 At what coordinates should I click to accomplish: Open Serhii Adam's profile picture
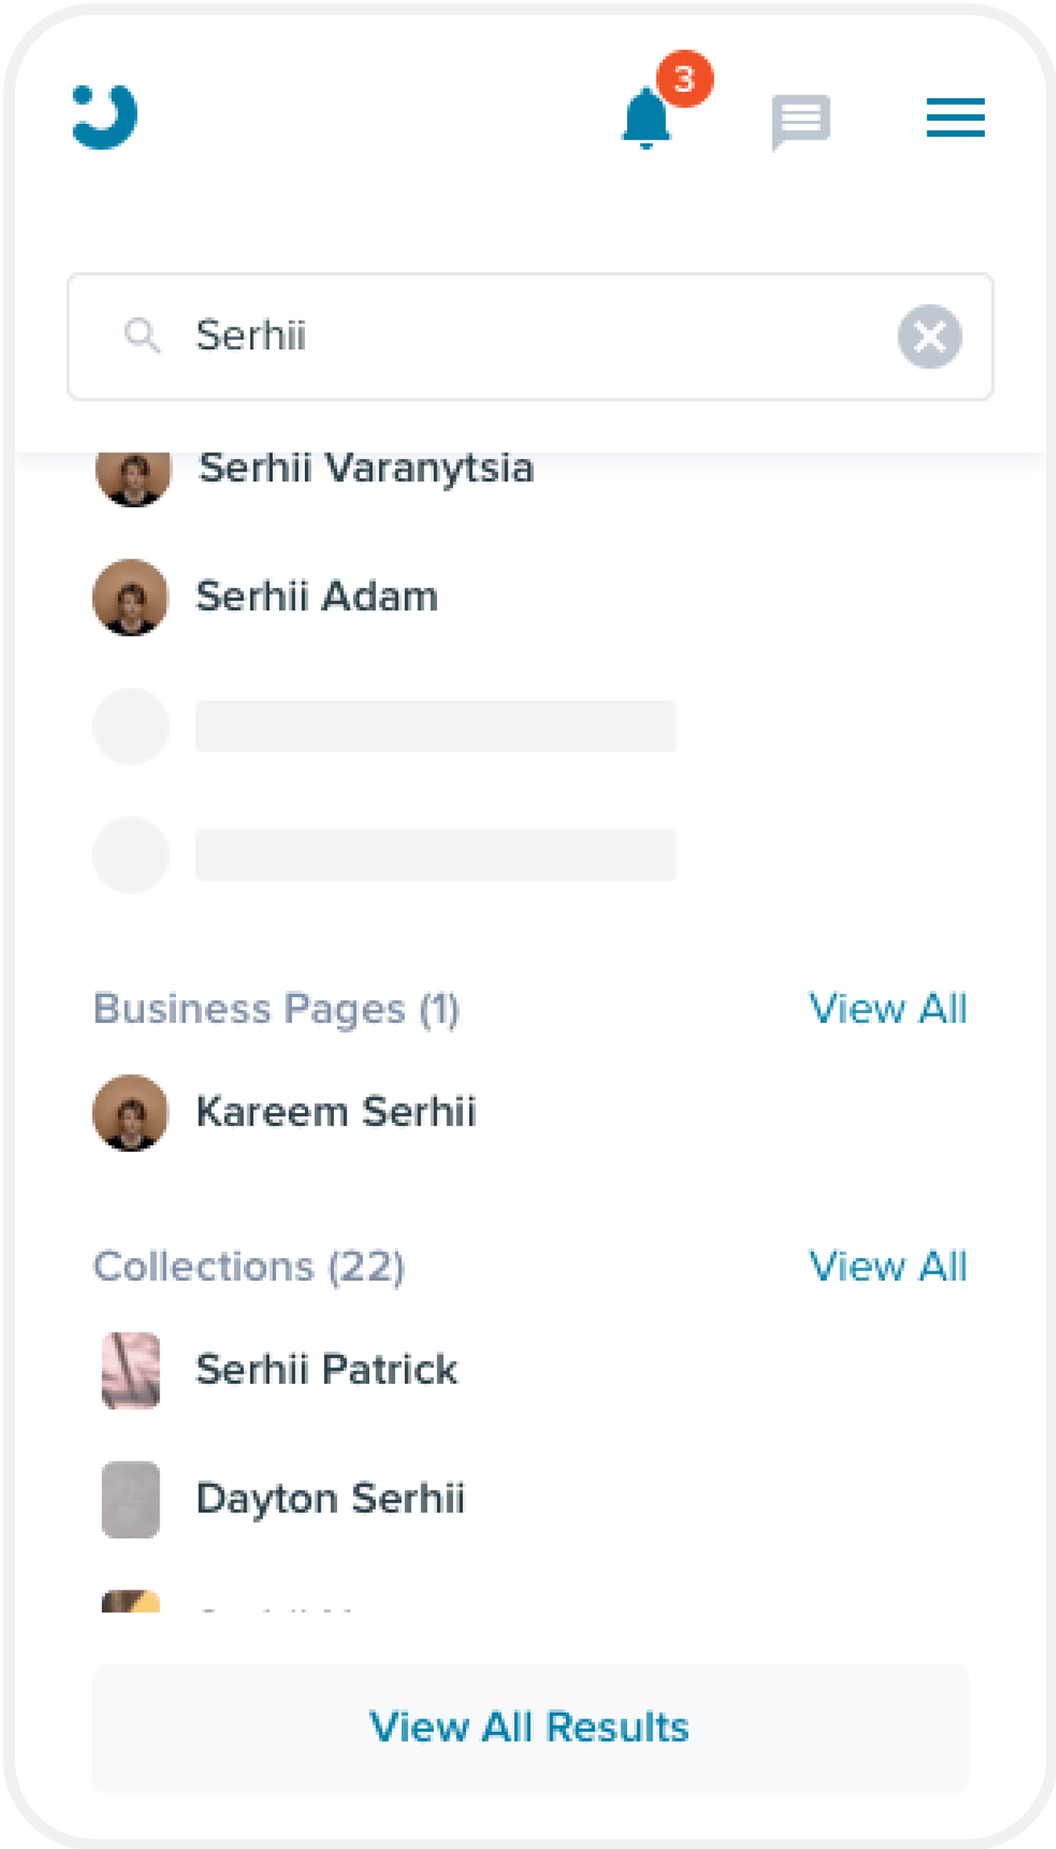tap(131, 597)
